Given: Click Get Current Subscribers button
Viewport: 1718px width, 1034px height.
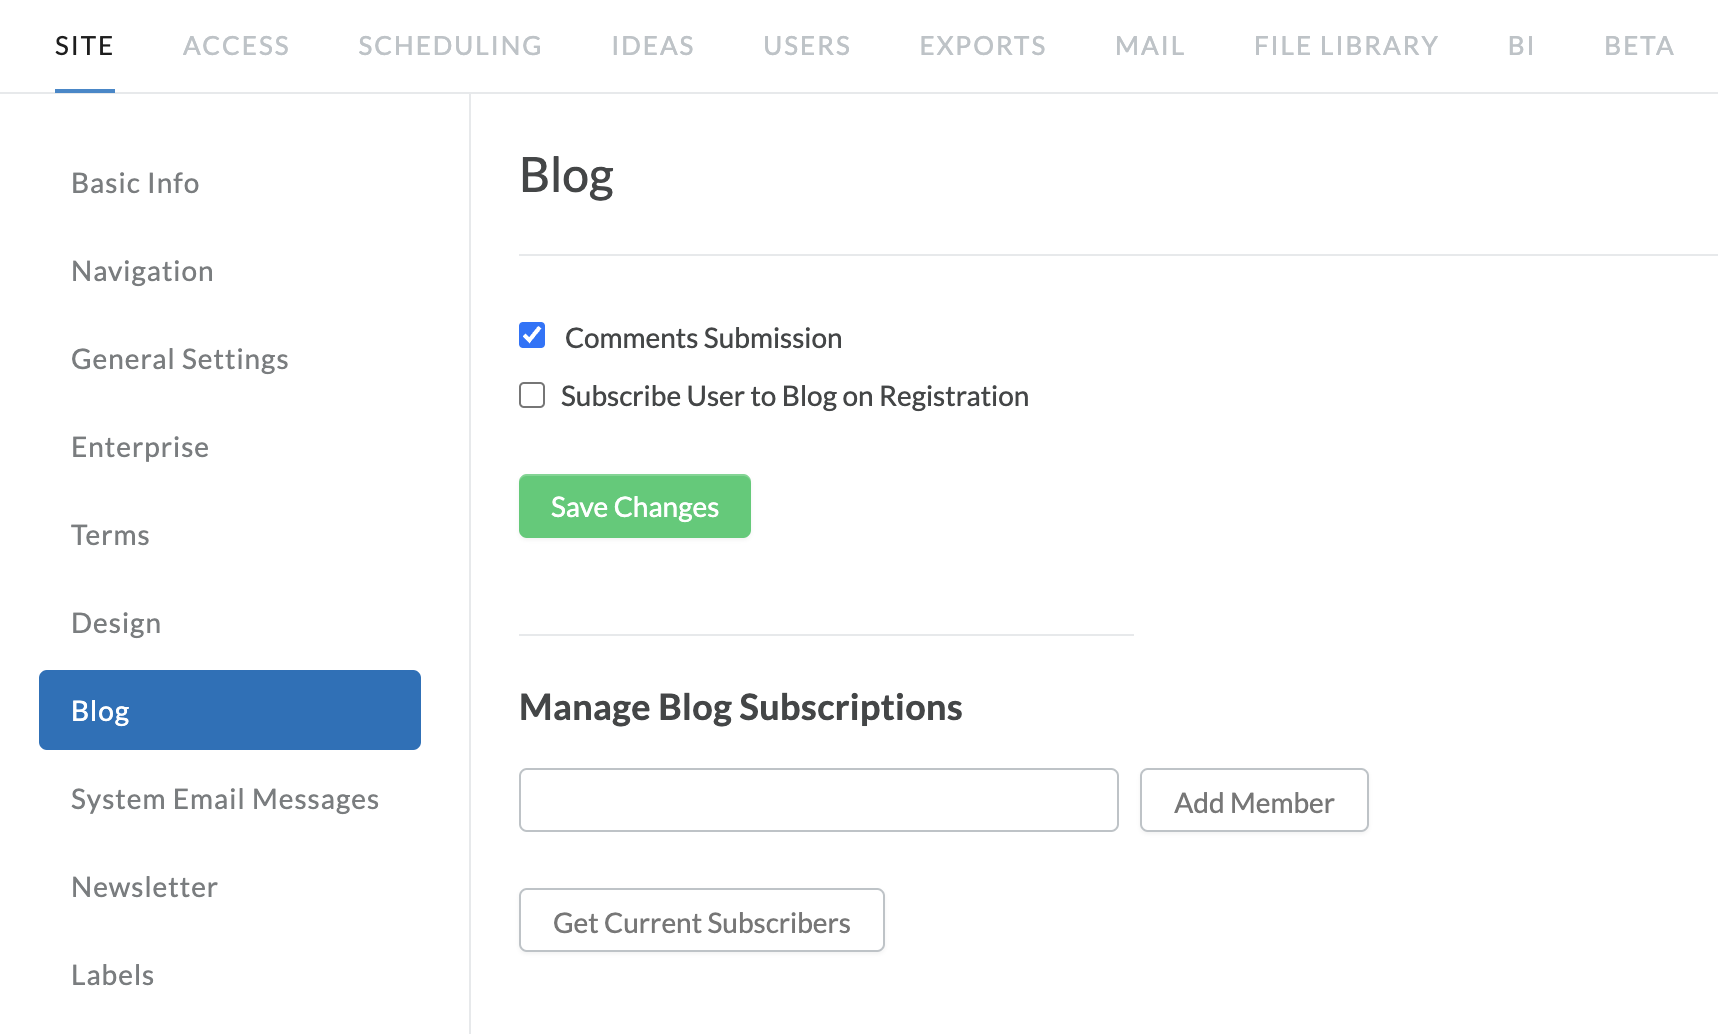Looking at the screenshot, I should [x=701, y=920].
